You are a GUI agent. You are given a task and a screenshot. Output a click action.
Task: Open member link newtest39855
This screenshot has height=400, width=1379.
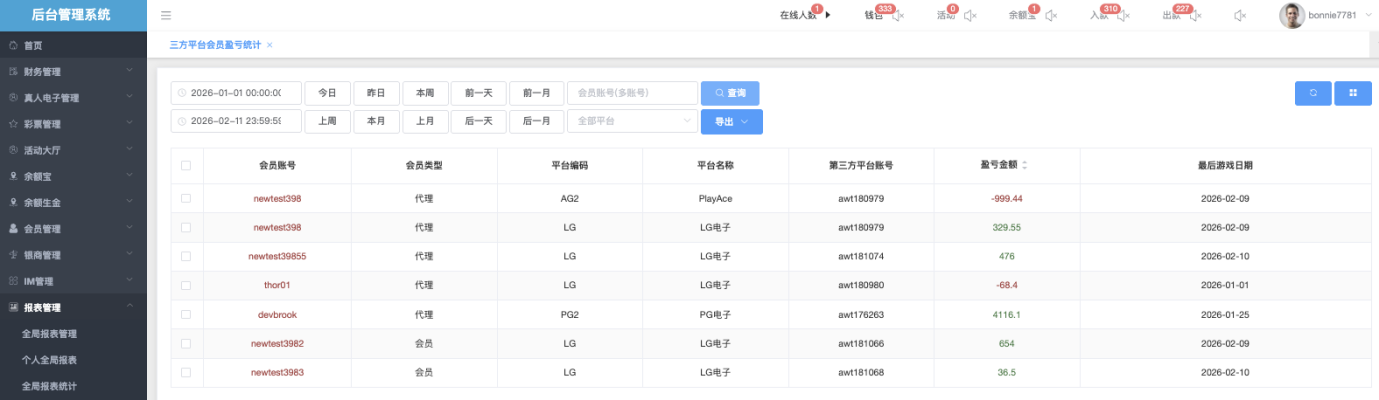[x=277, y=256]
